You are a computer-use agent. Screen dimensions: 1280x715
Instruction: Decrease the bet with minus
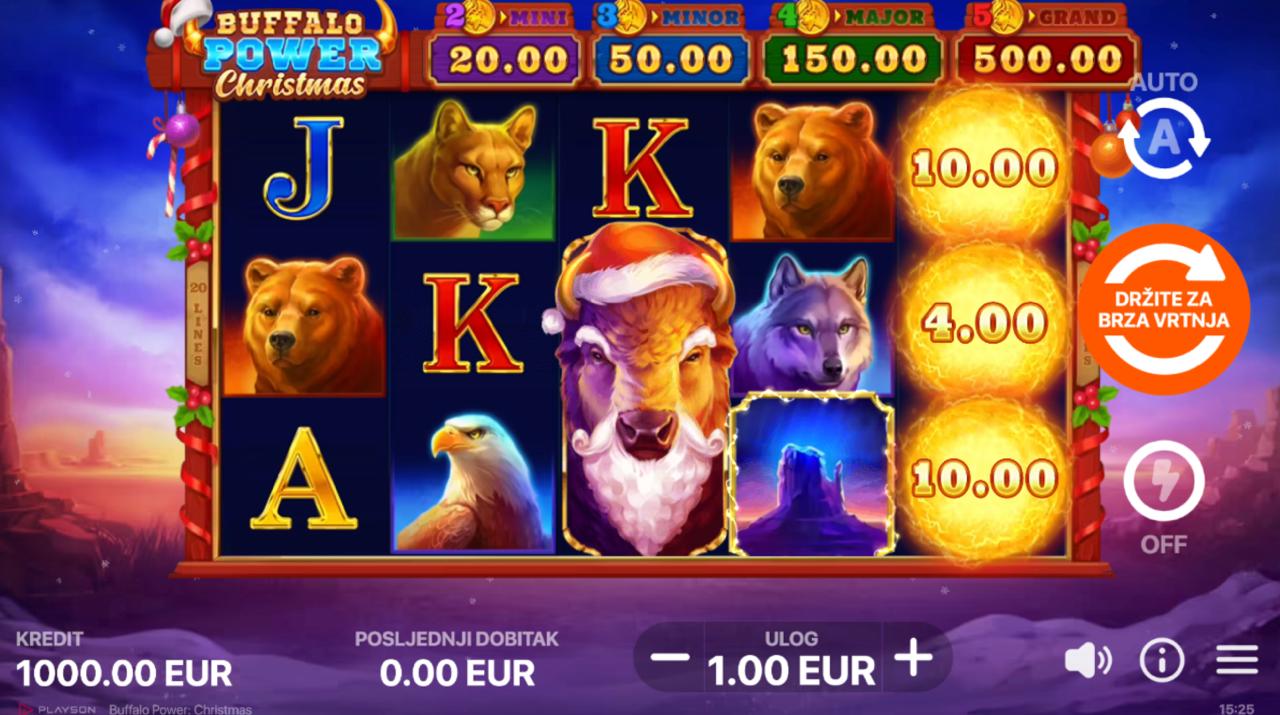(x=670, y=657)
